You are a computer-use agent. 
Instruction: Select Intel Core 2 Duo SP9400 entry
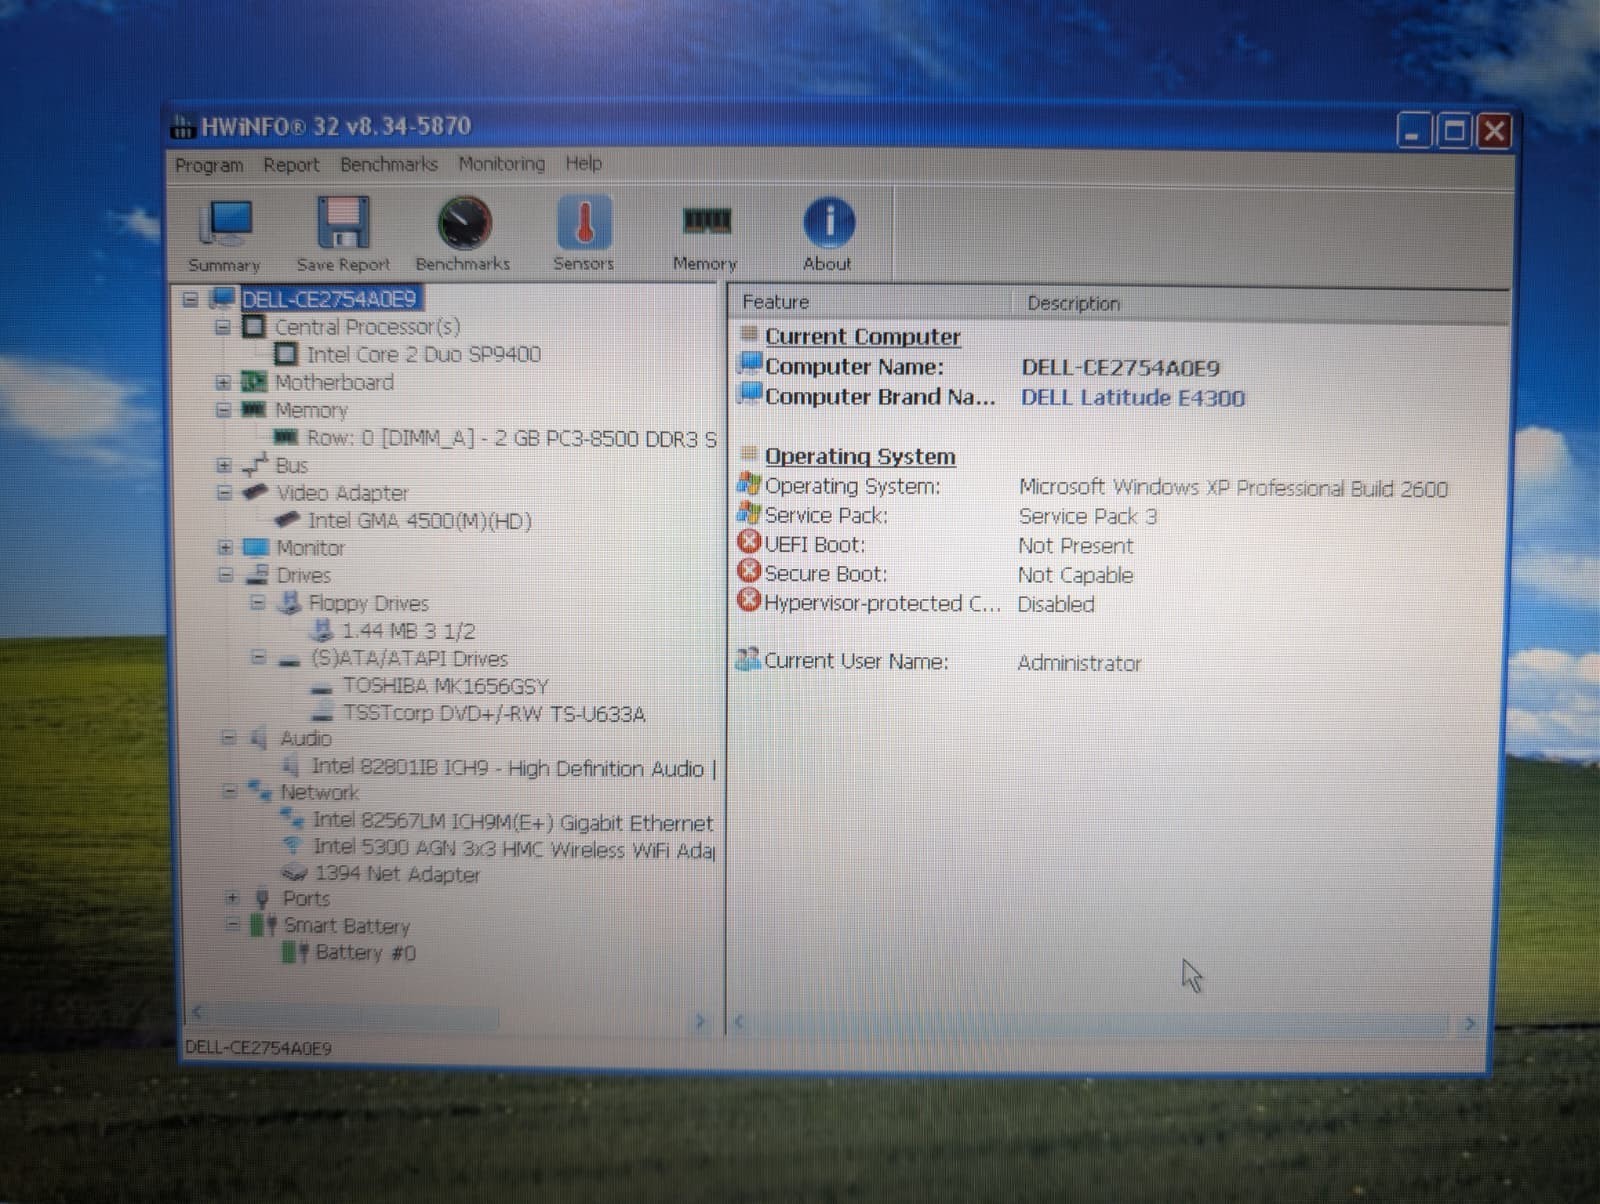(423, 354)
